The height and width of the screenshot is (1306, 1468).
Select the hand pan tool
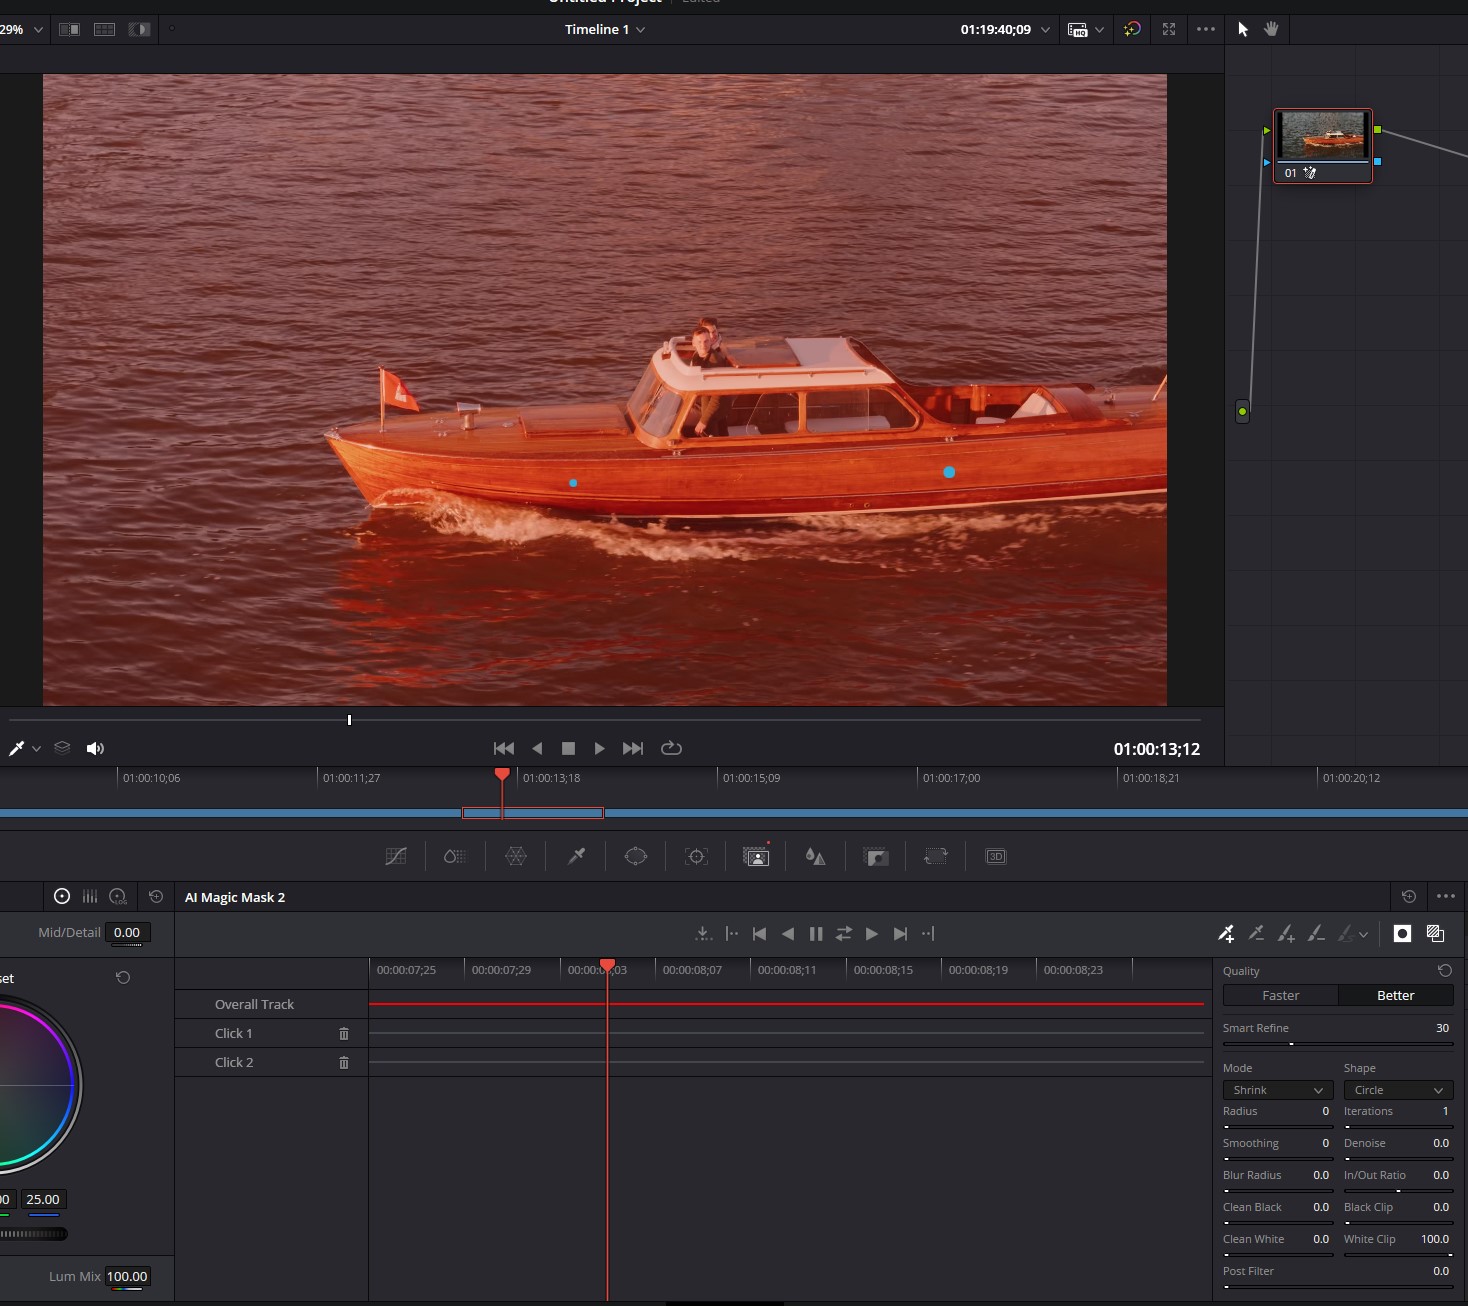pyautogui.click(x=1271, y=29)
